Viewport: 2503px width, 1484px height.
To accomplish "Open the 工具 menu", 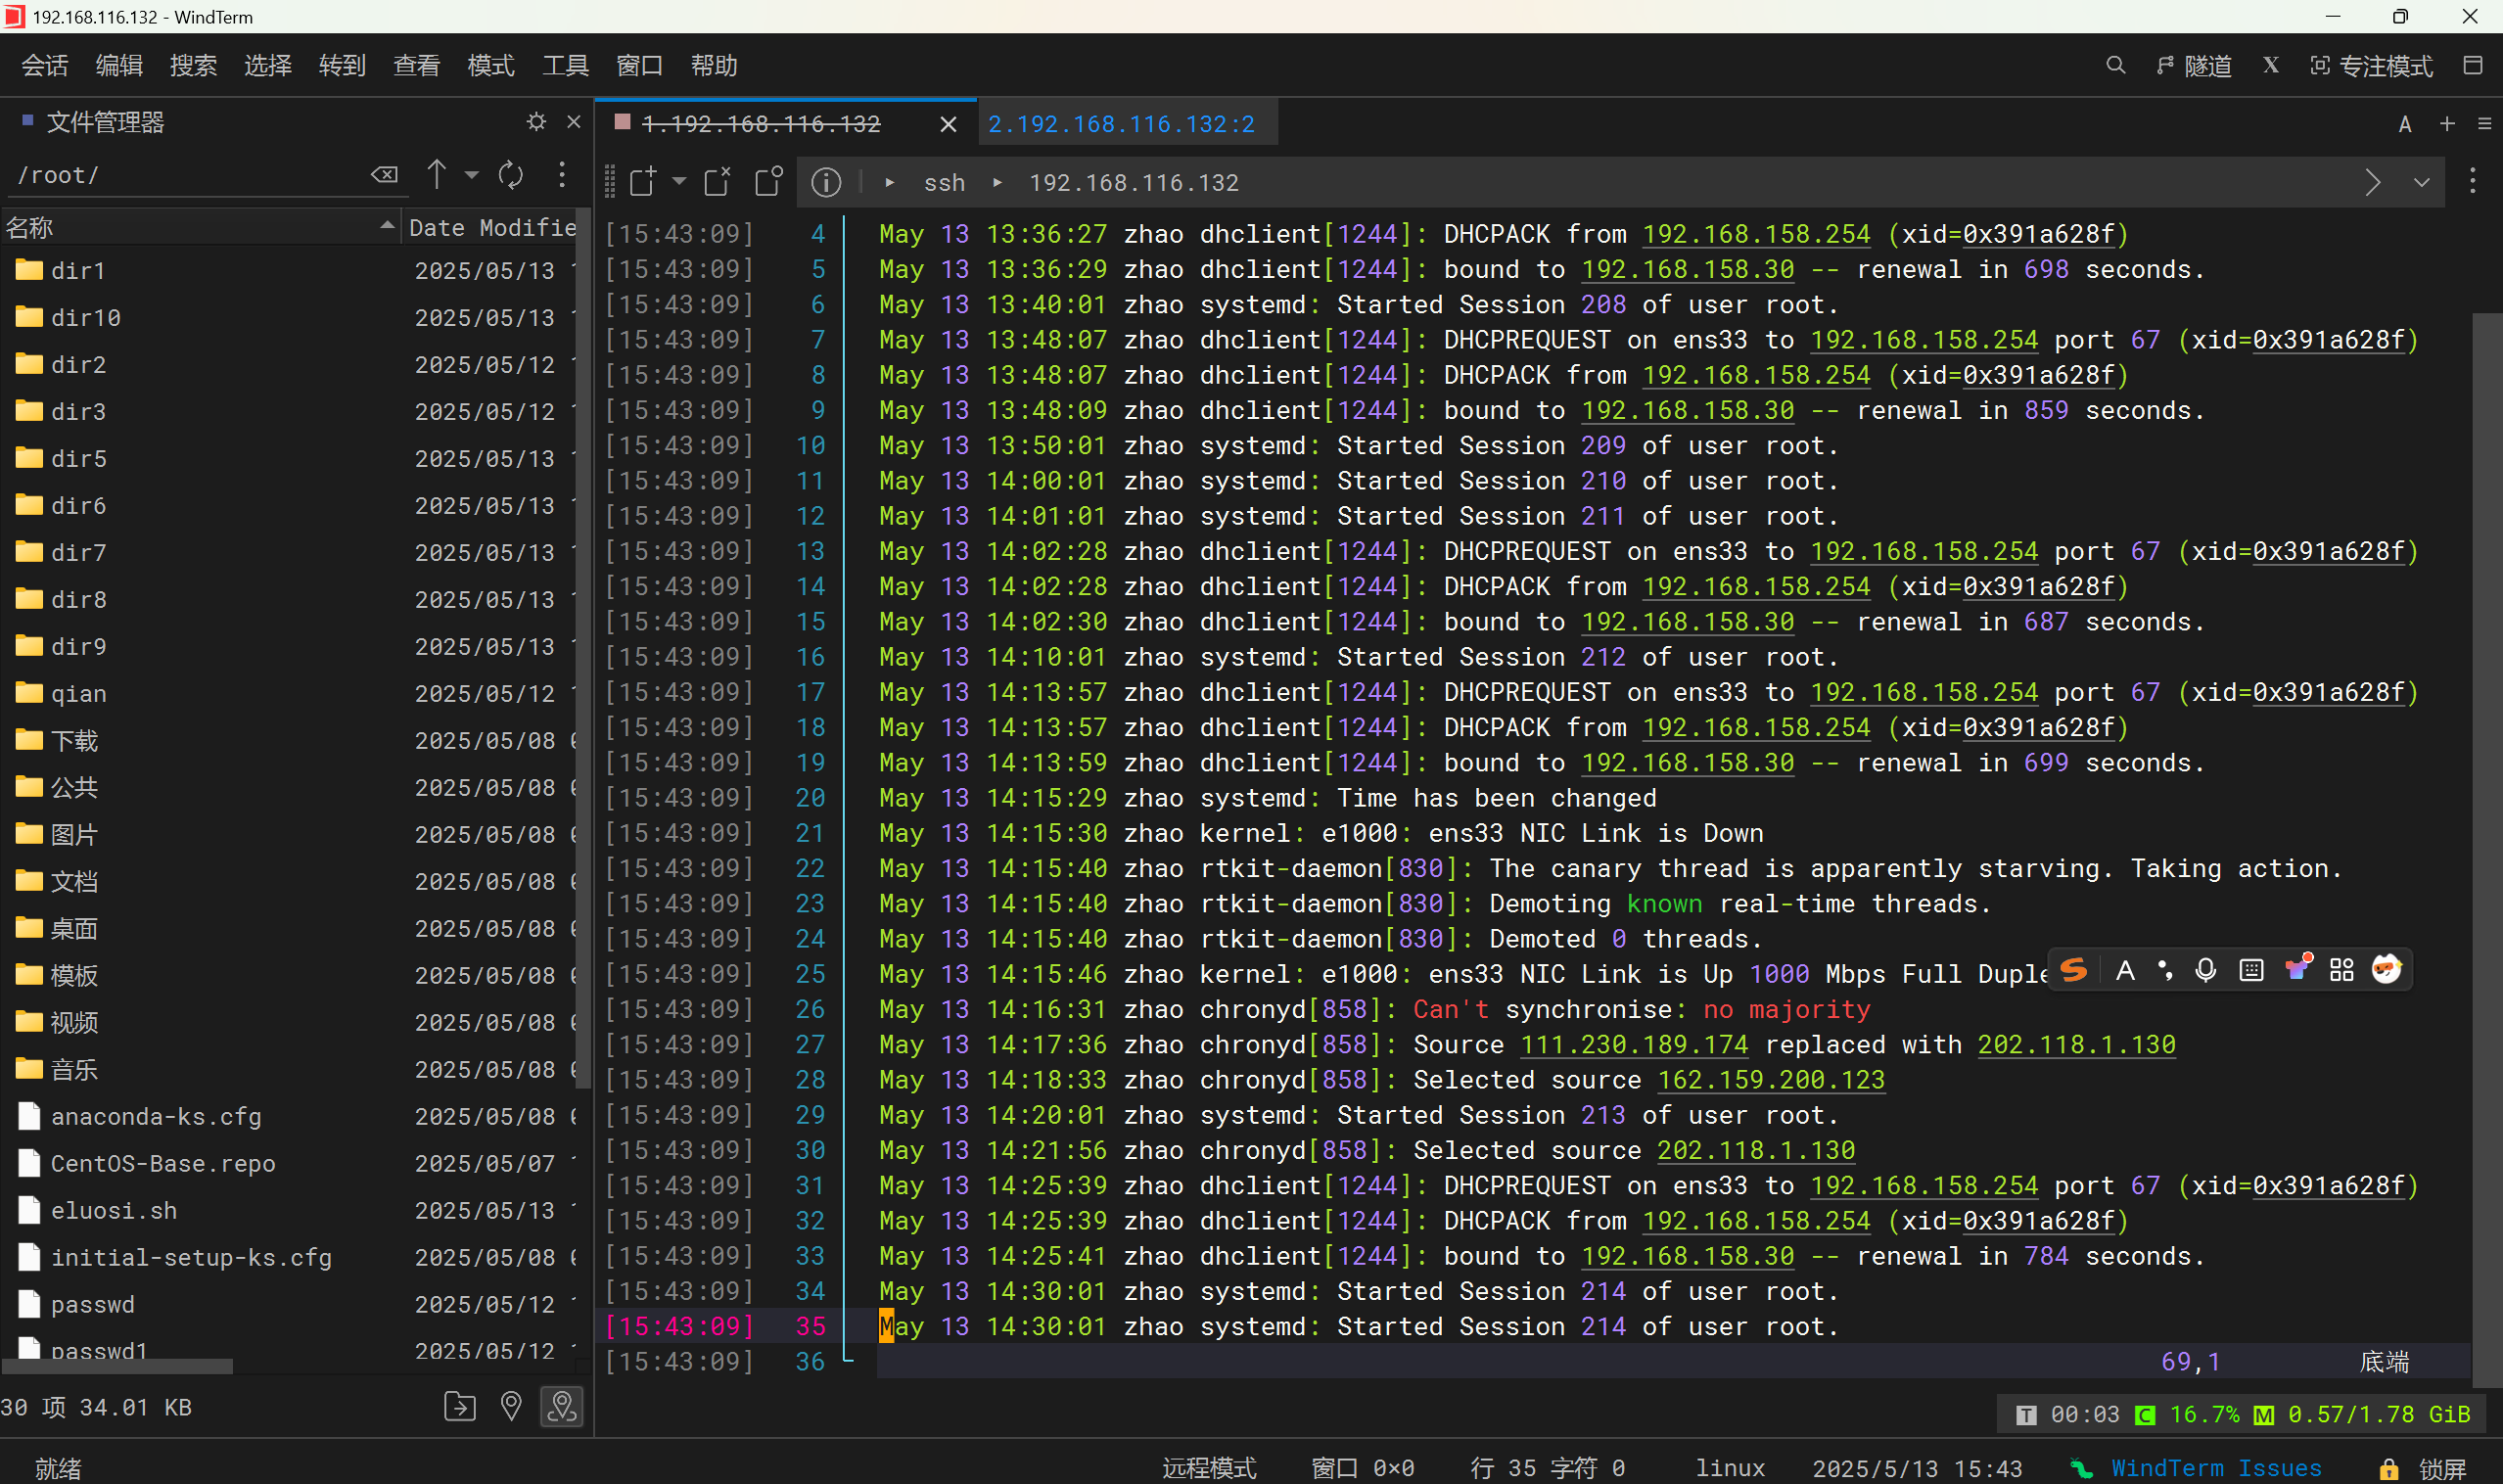I will click(x=565, y=65).
